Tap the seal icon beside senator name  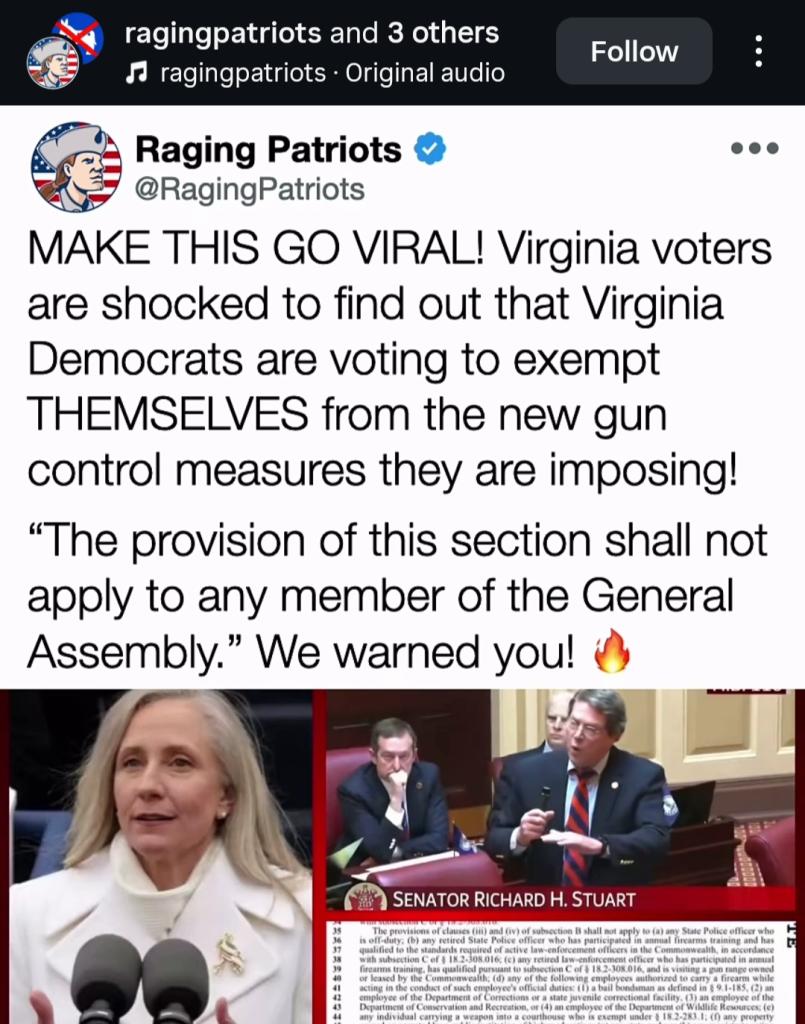[366, 899]
